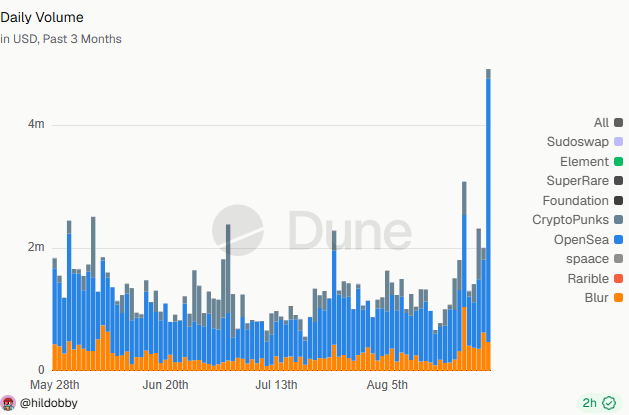The image size is (629, 415).
Task: Select the spaace legend label
Action: [587, 259]
